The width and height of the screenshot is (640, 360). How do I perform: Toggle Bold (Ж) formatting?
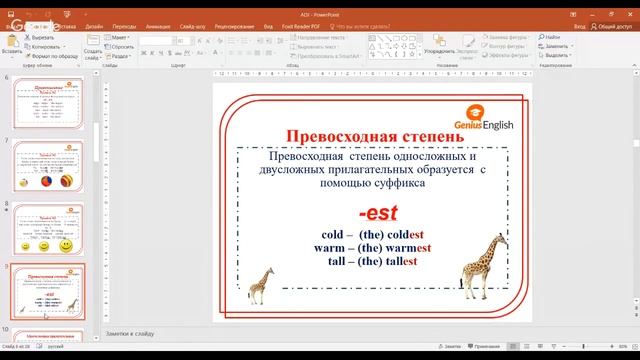(x=144, y=53)
